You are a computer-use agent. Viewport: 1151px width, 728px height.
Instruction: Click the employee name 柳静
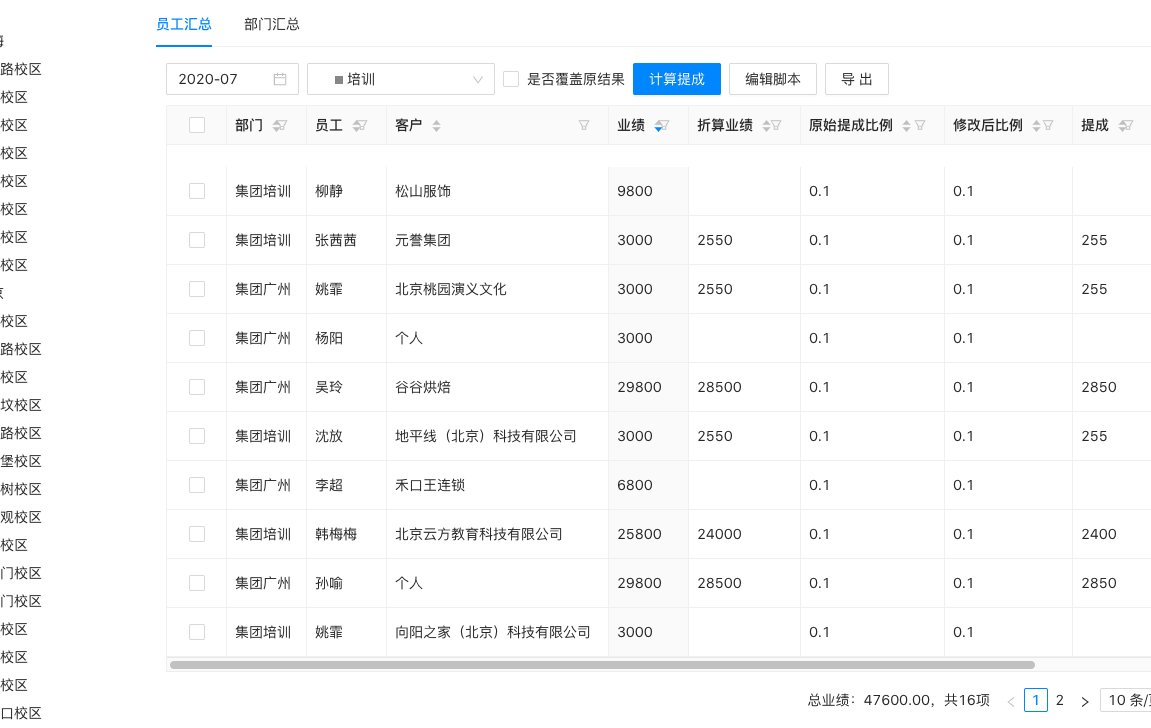pos(329,191)
